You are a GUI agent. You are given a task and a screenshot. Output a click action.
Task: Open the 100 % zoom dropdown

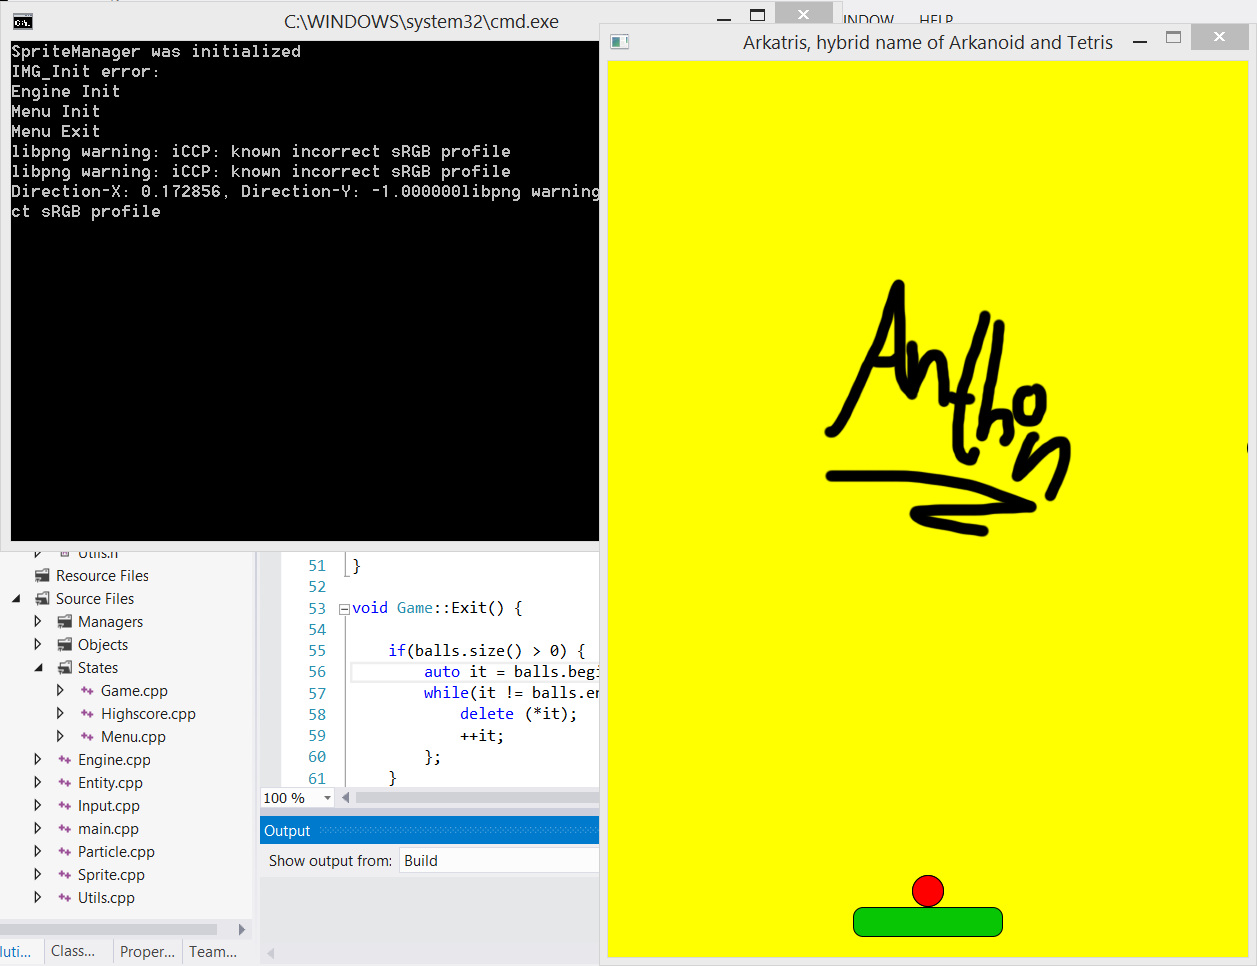(x=327, y=798)
